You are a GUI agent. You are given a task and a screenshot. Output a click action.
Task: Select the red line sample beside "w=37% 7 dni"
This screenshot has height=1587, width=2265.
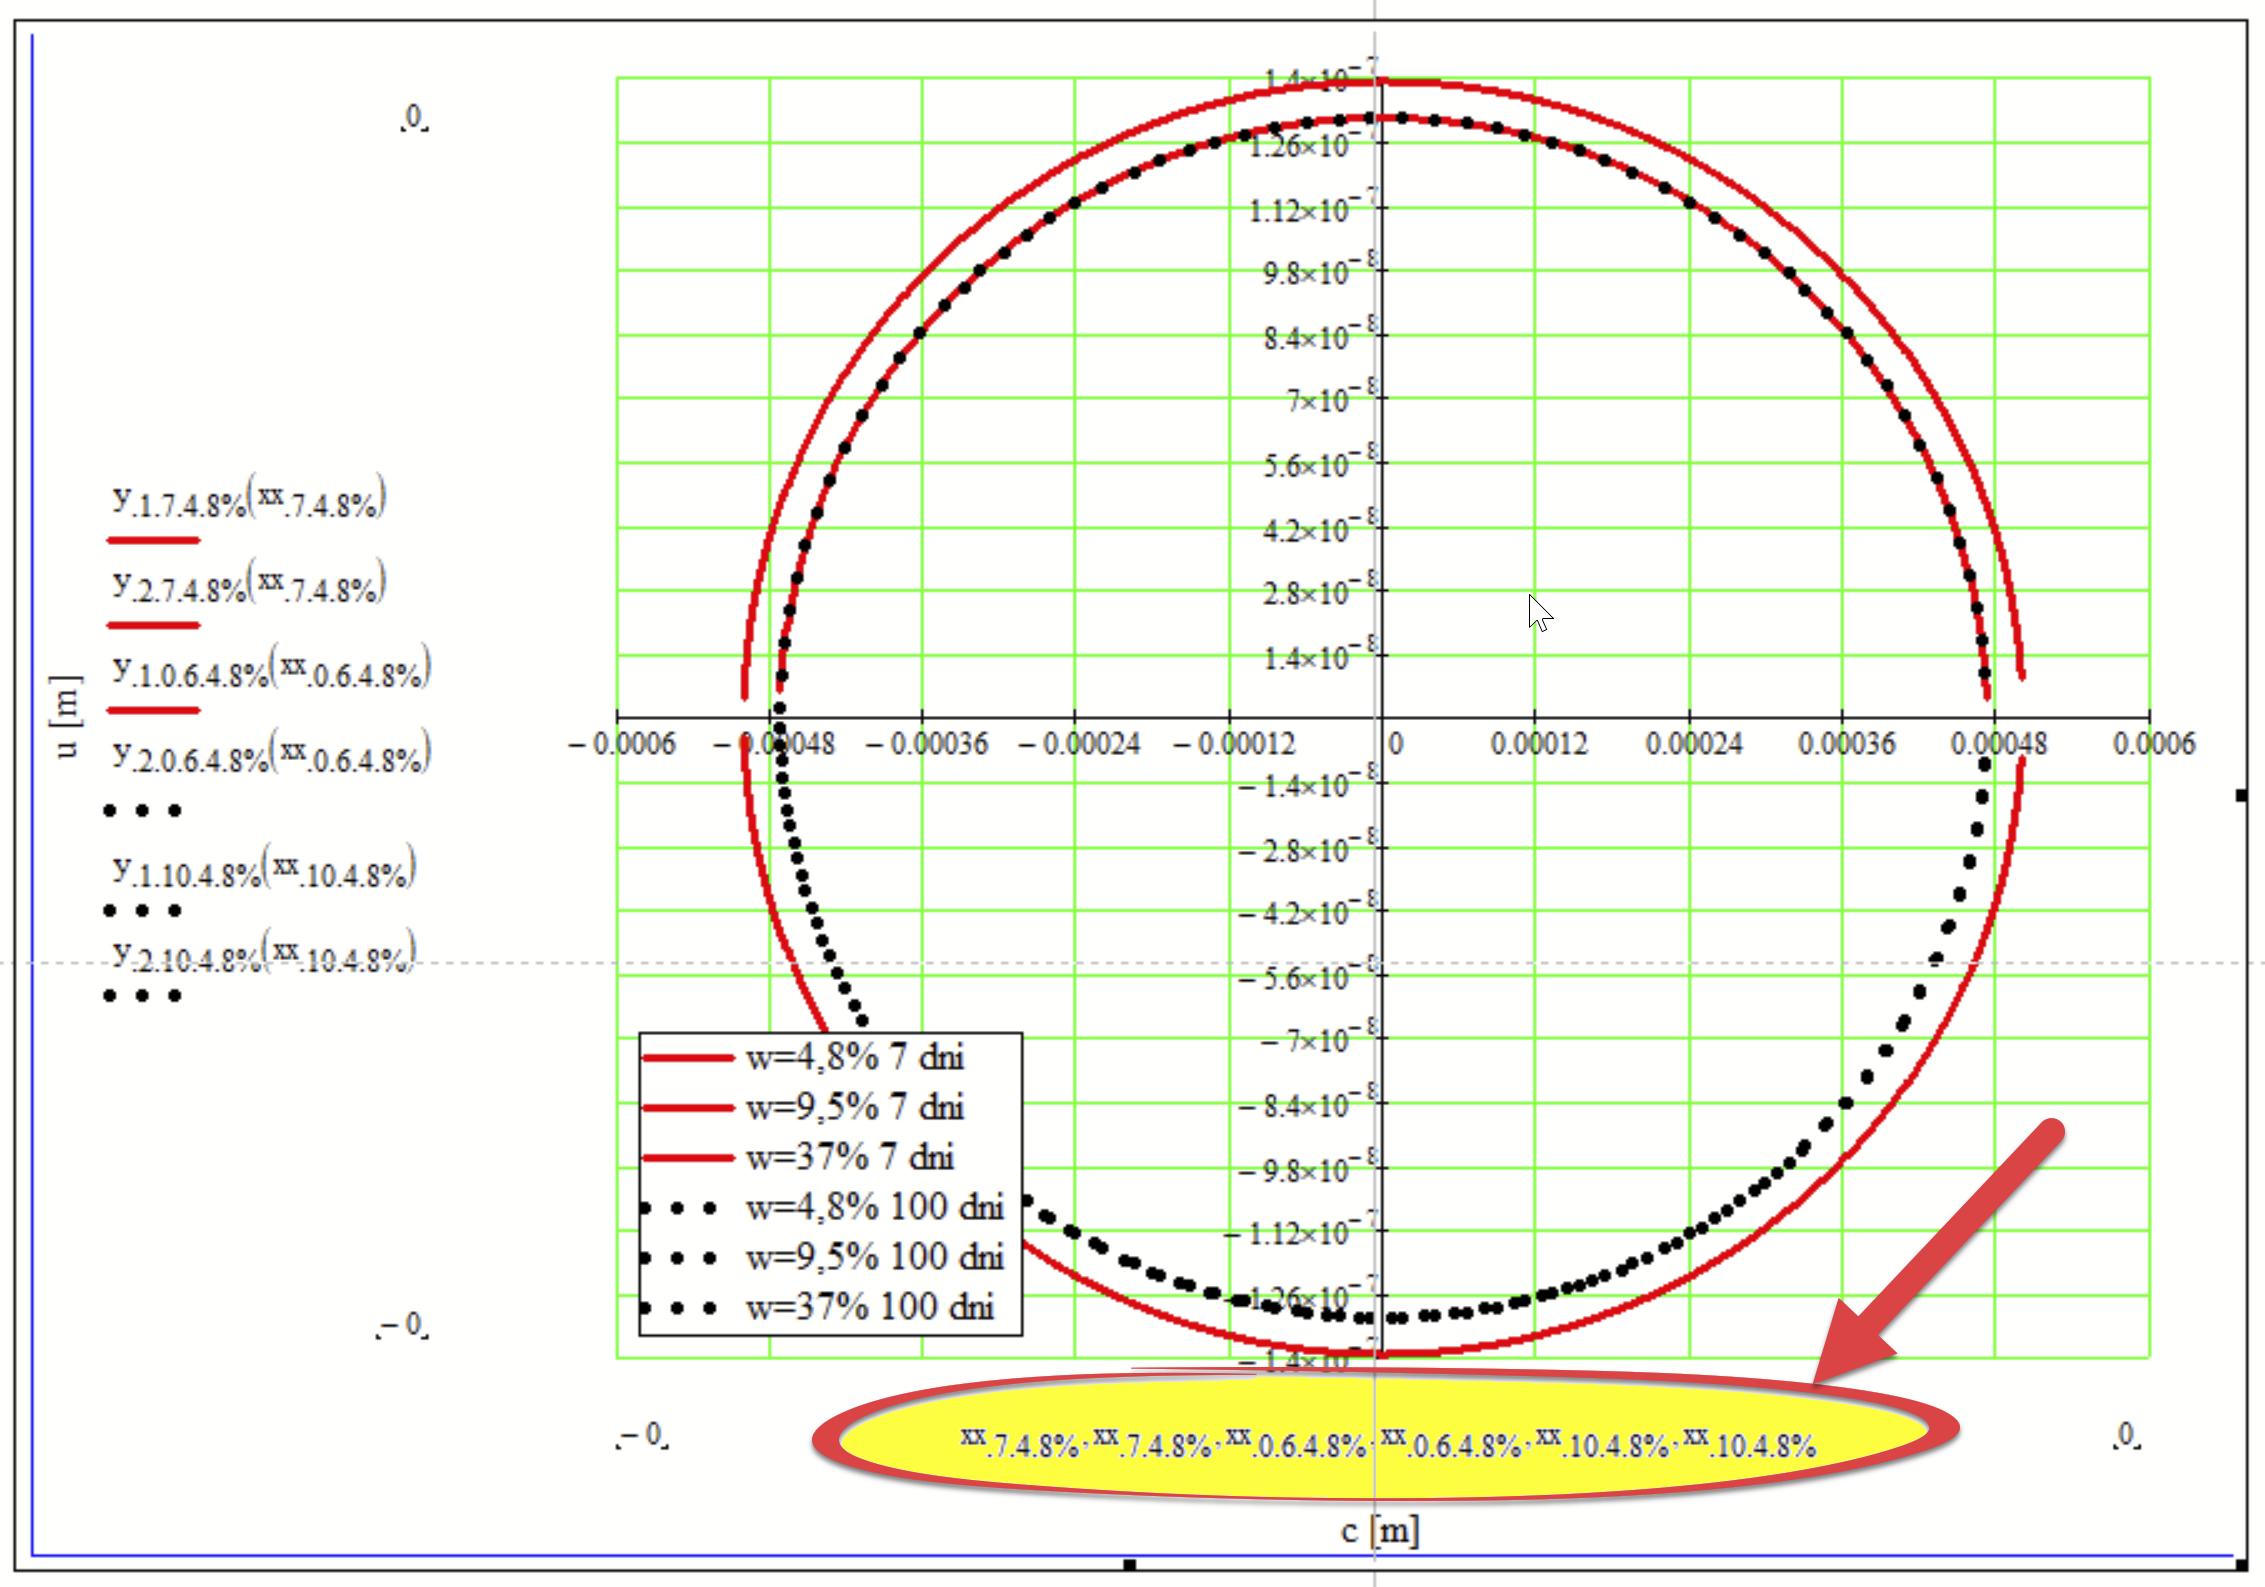693,1156
